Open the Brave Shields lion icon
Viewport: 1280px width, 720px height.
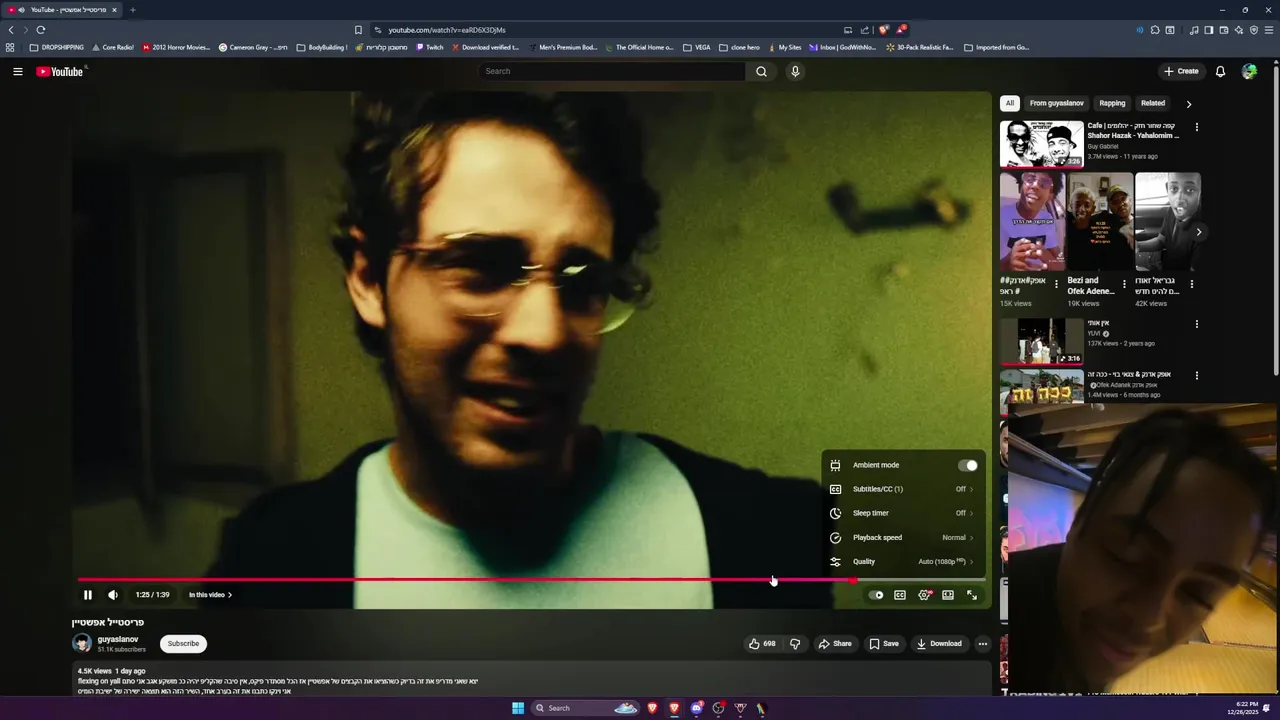point(883,30)
